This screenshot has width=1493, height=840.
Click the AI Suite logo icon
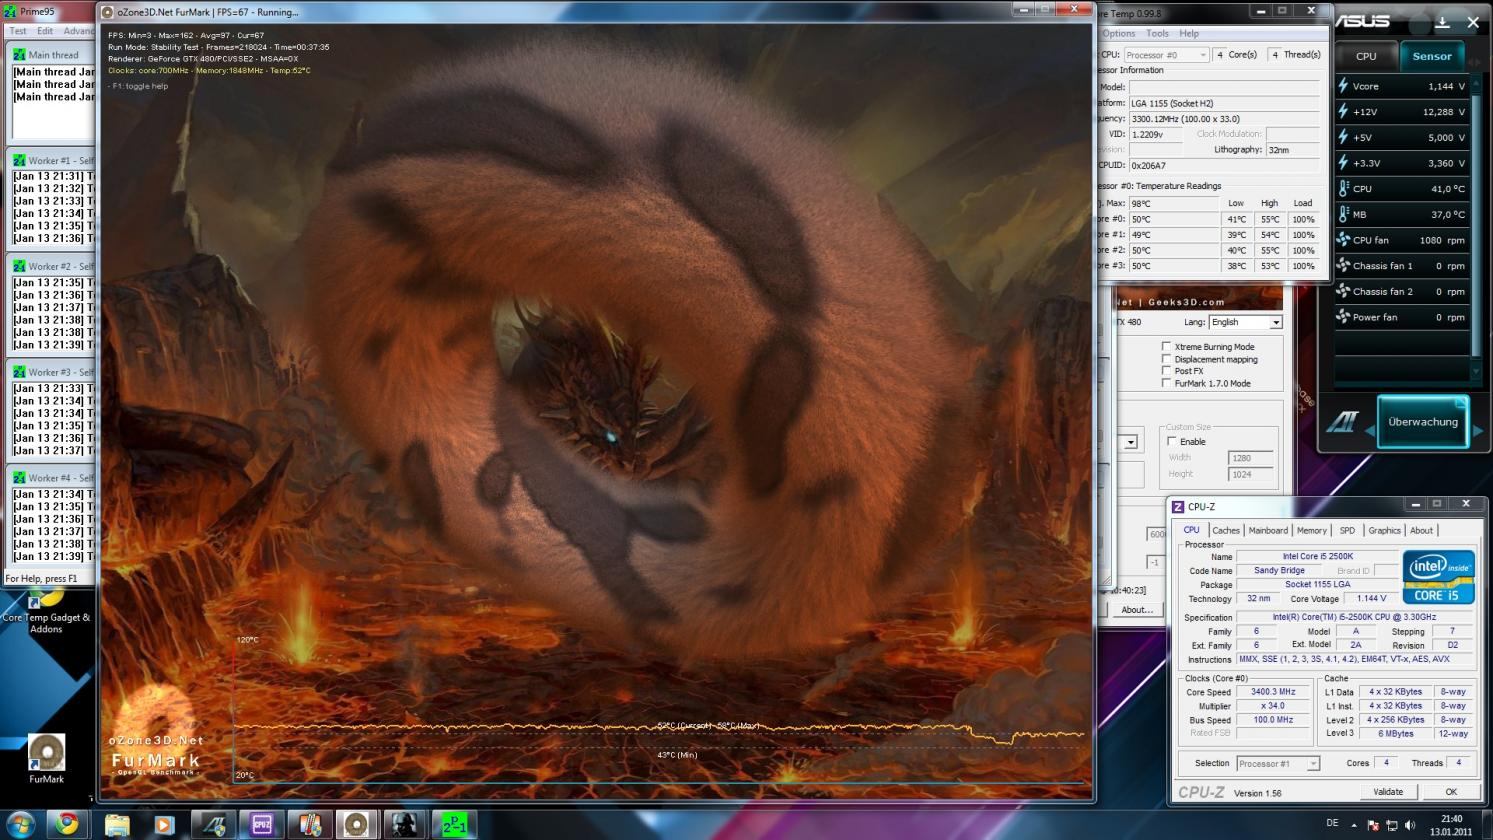pos(1342,422)
